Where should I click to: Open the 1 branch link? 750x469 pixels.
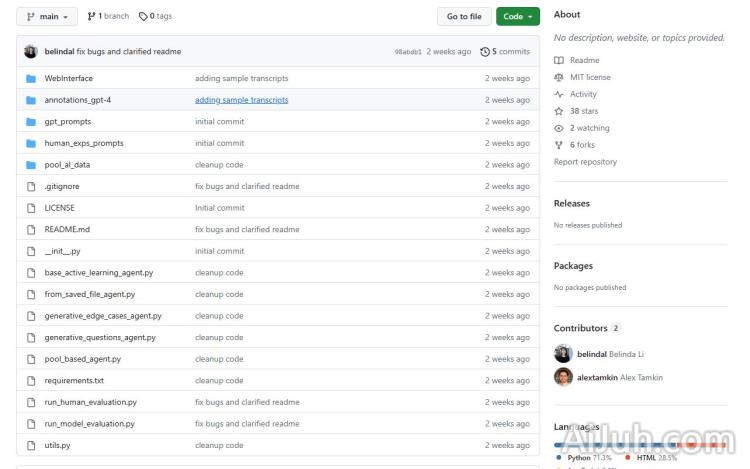[108, 16]
